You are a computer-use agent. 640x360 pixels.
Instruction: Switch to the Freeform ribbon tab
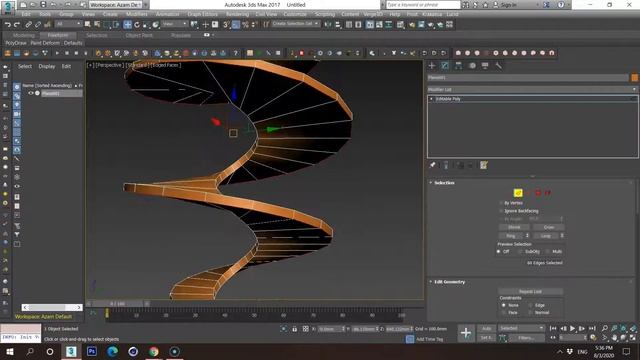pos(58,36)
